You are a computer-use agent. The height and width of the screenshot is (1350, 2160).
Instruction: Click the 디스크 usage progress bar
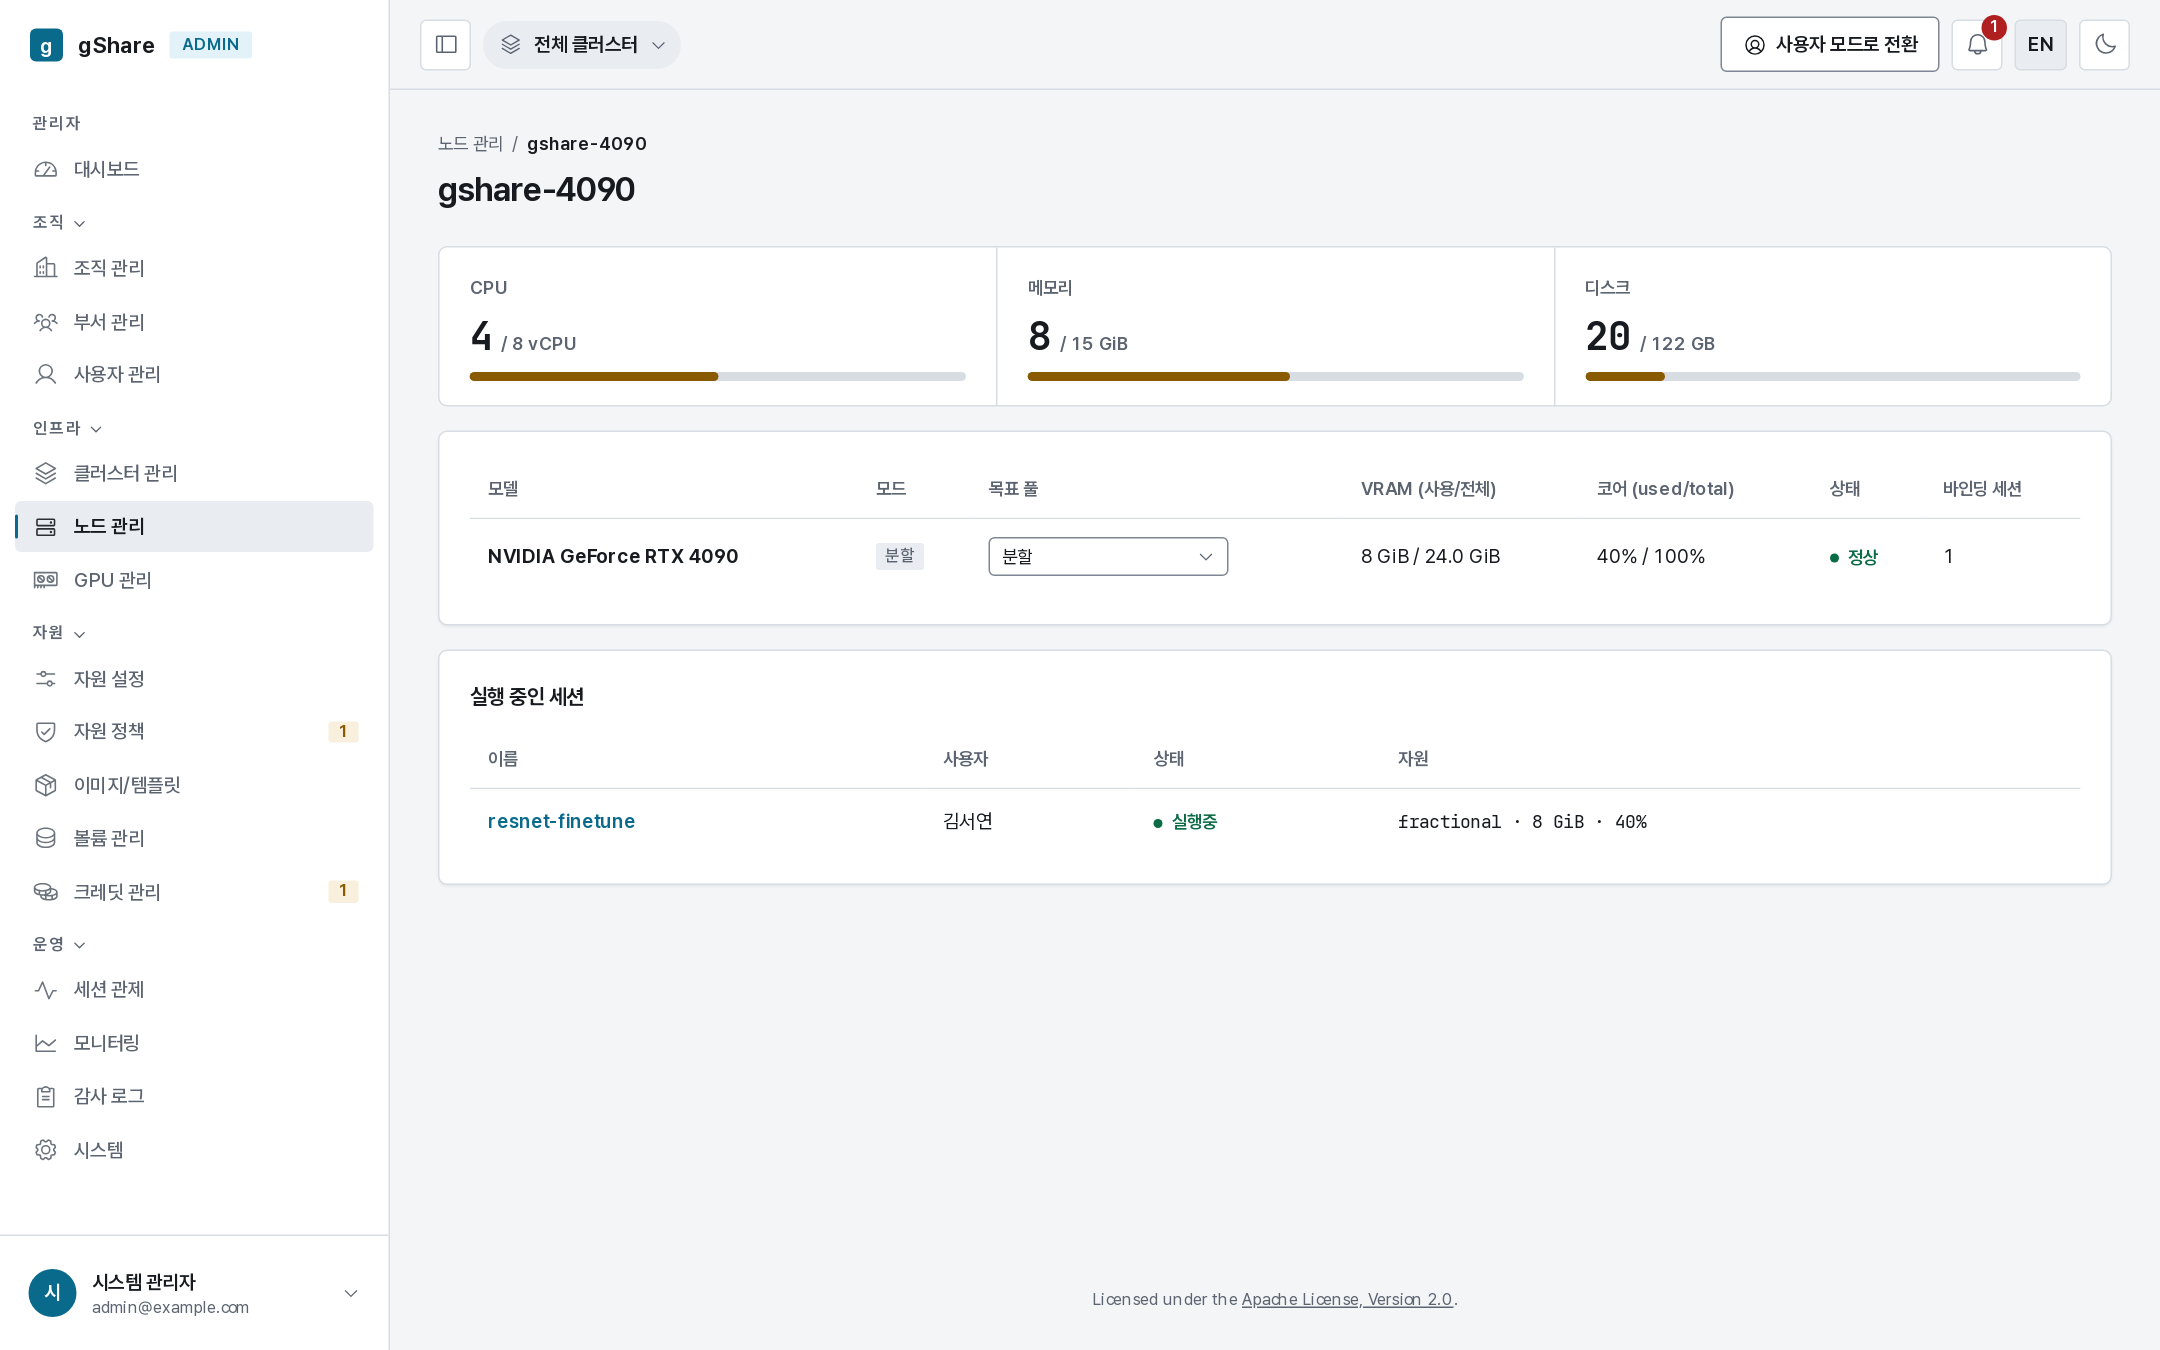pyautogui.click(x=1832, y=377)
